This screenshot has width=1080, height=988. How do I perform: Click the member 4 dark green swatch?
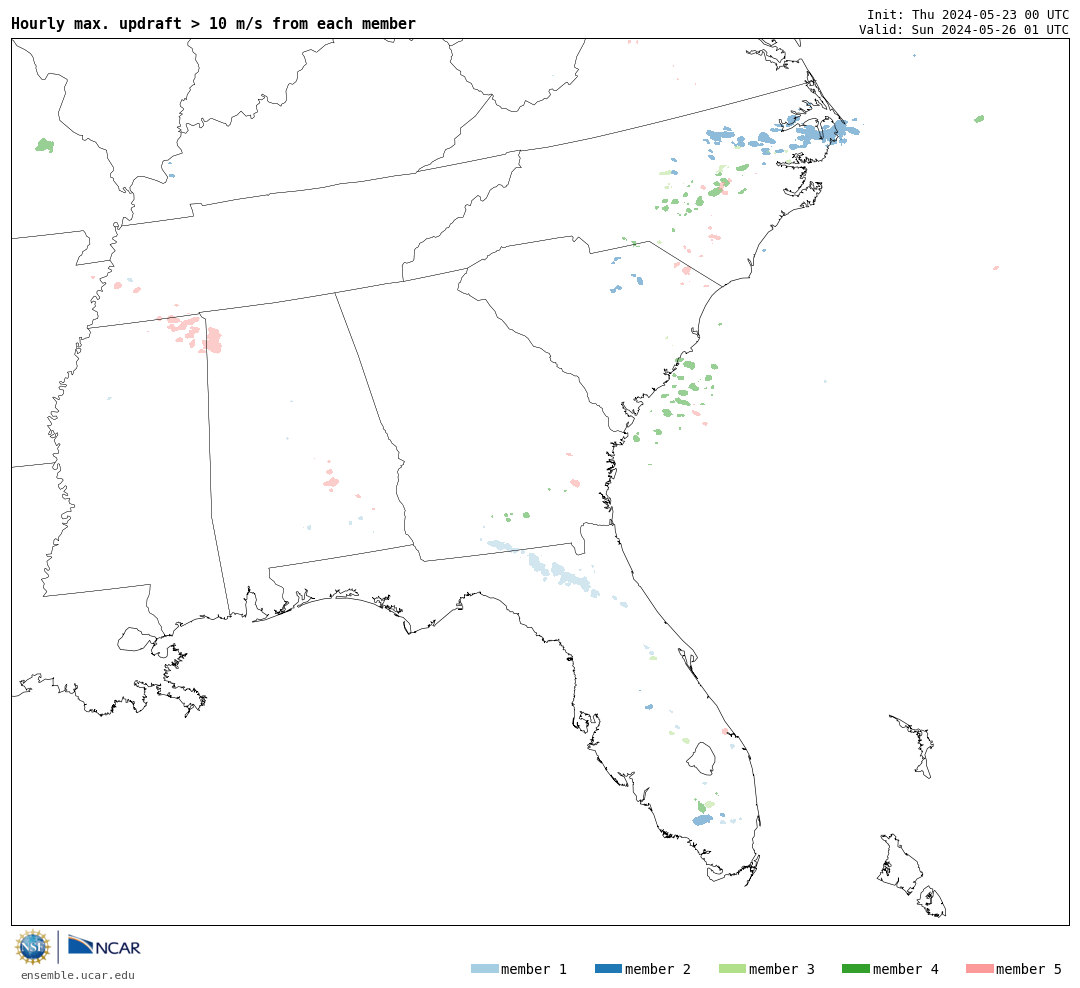click(855, 969)
